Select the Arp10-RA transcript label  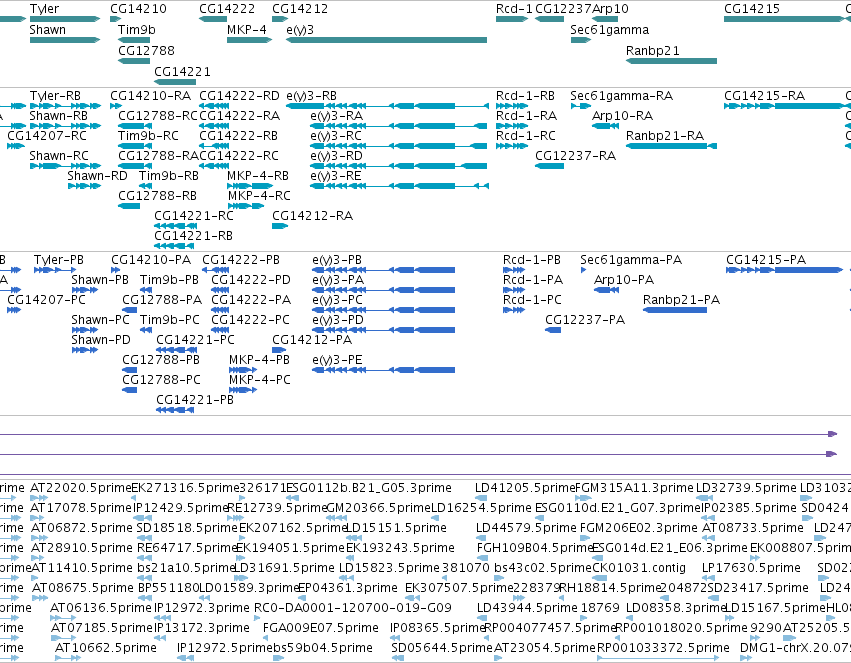(623, 116)
